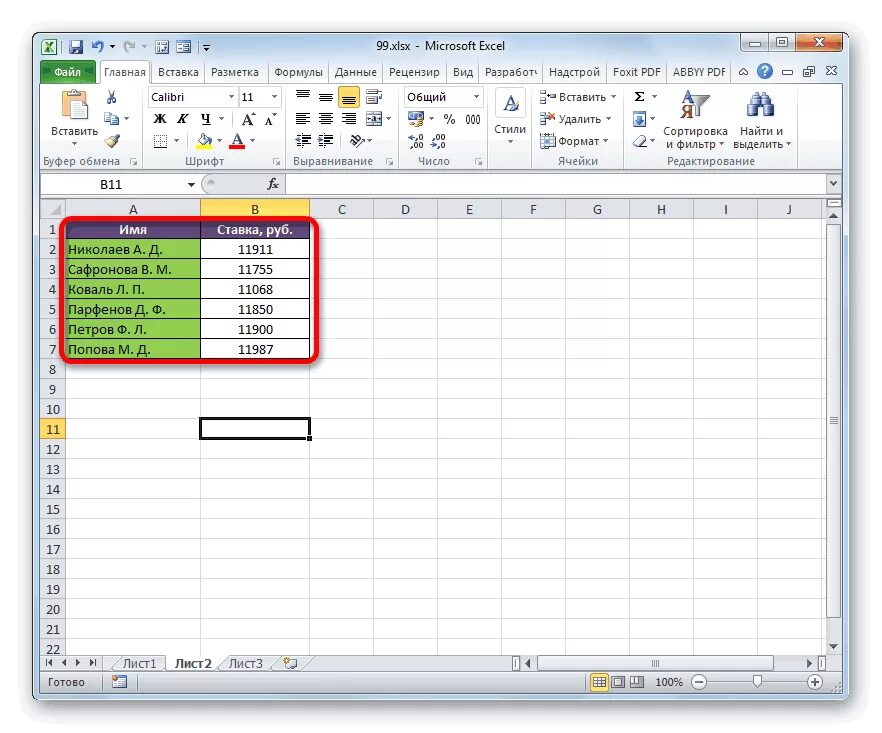Switch to the Вид ribbon tab

[x=463, y=72]
